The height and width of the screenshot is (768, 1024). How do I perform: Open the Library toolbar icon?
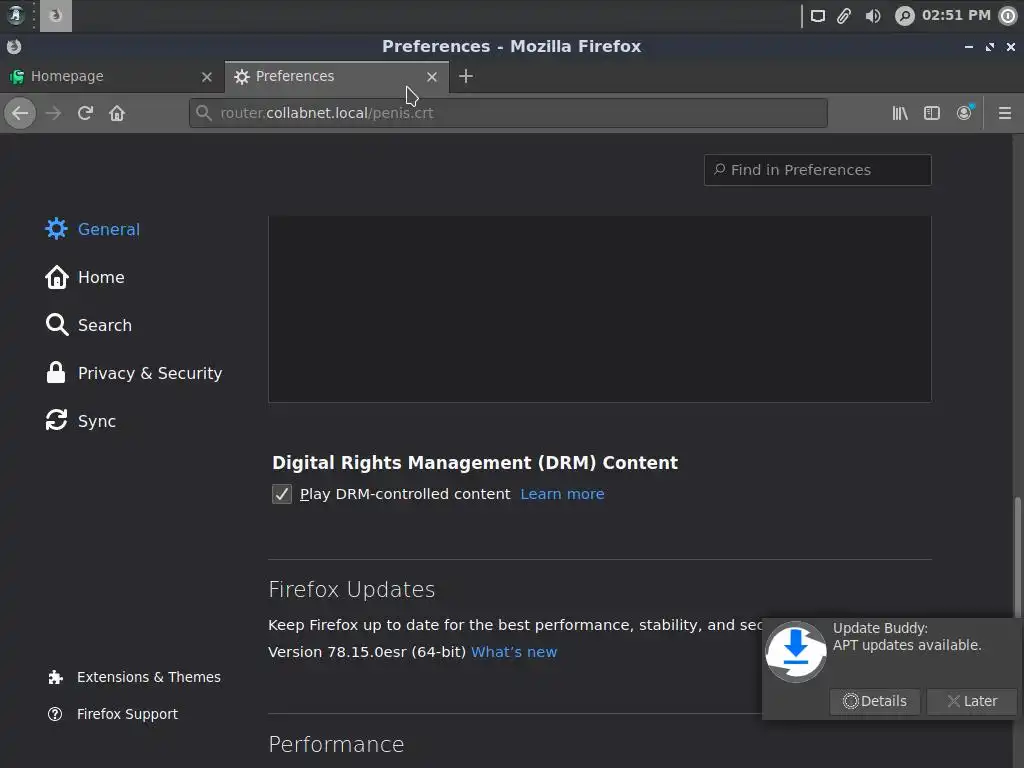click(900, 113)
